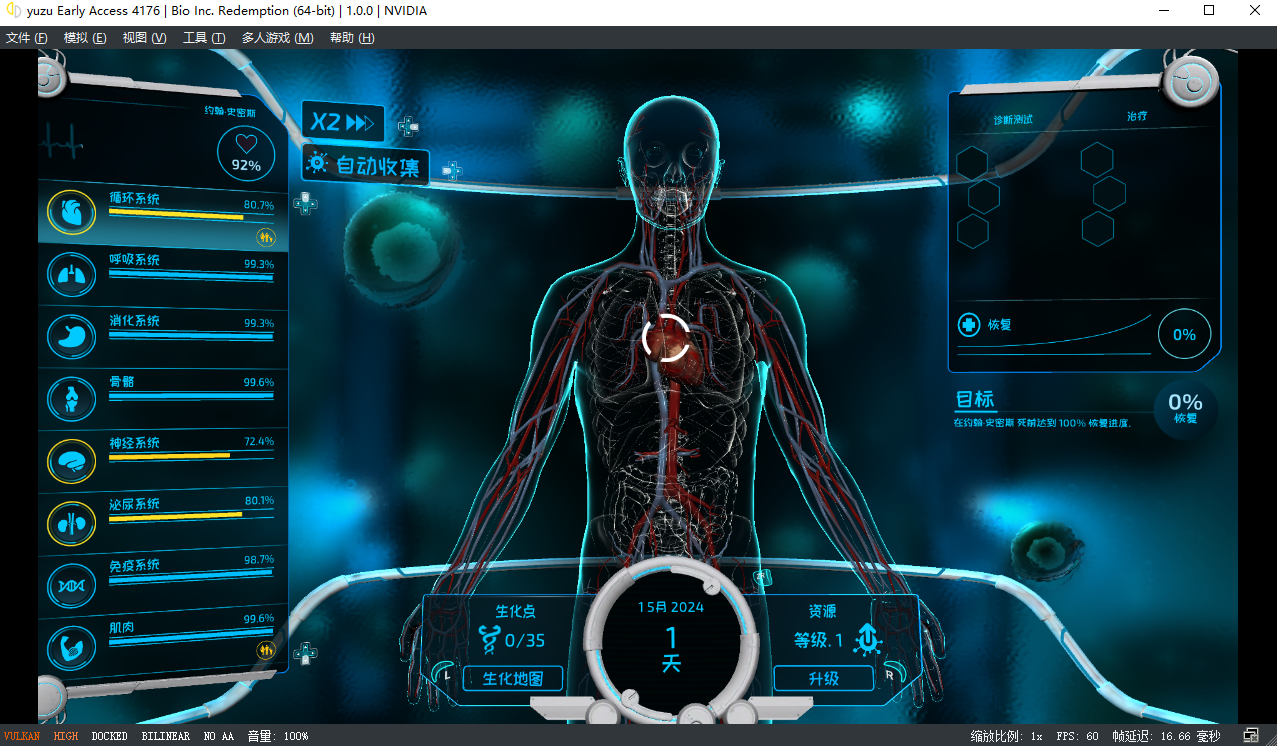Open the 模拟 (E) menu
The width and height of the screenshot is (1277, 746).
click(85, 38)
